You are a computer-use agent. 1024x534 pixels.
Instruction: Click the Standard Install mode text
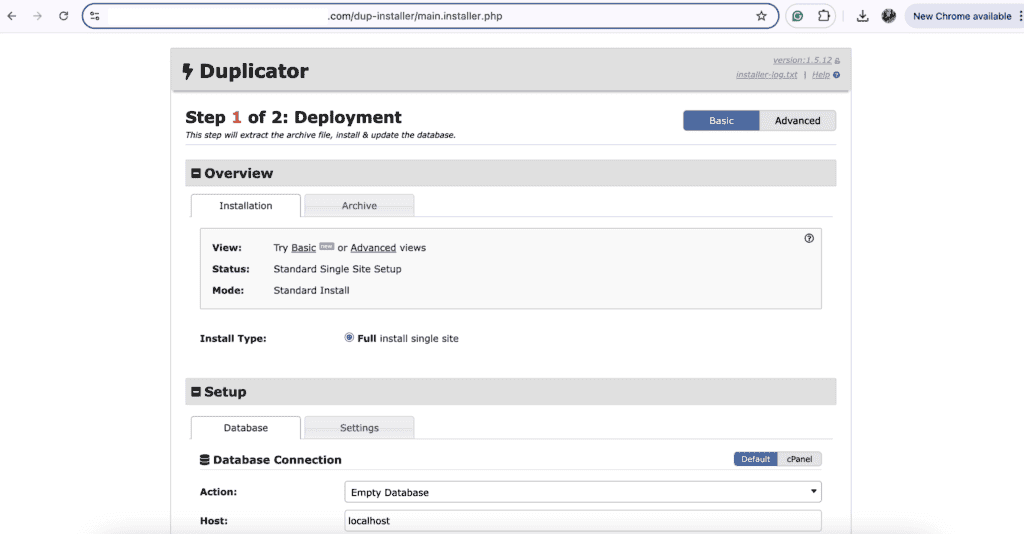311,291
